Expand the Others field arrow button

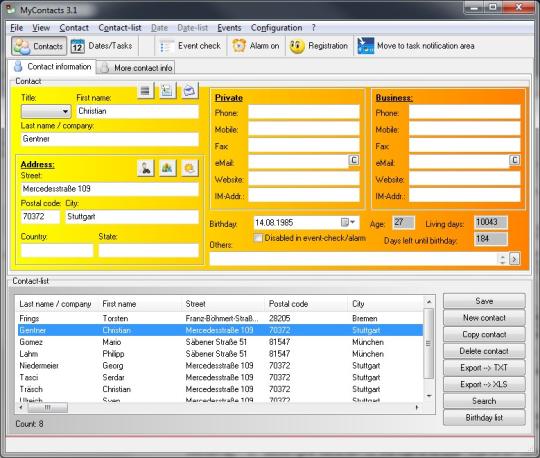click(514, 259)
